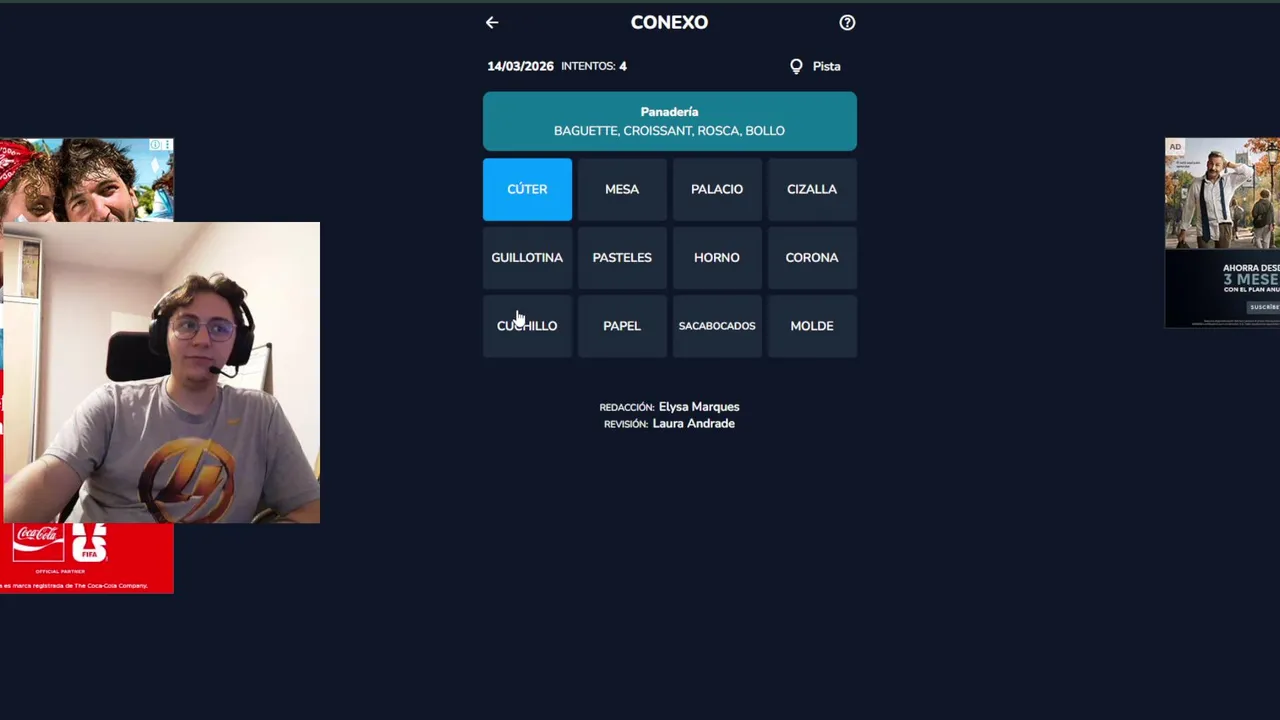
Task: Open the Coca-Cola FIFA ad banner
Action: (x=87, y=557)
